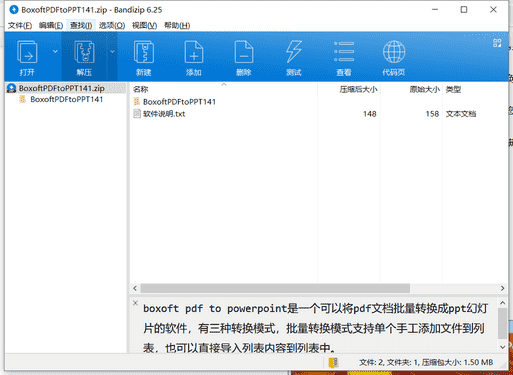Click the 删除 (Delete) file icon
Screen dimensions: 513x375
click(244, 52)
